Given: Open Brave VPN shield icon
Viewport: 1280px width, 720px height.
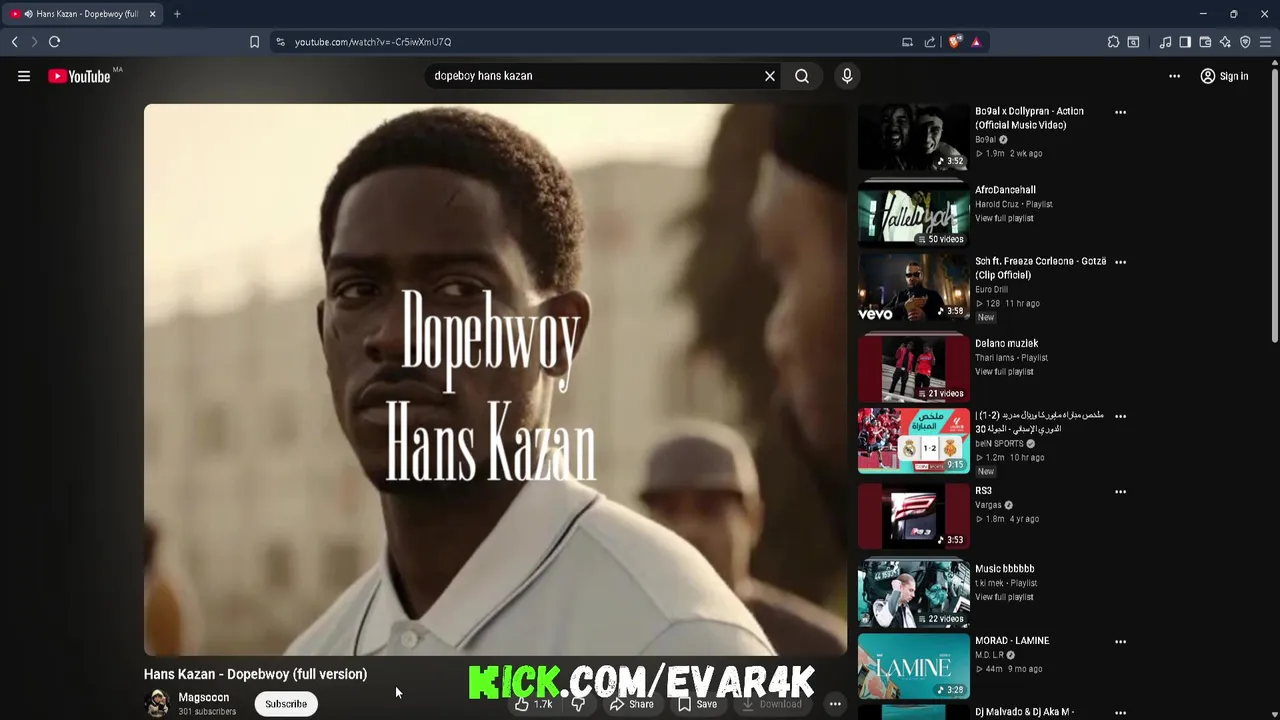Looking at the screenshot, I should pyautogui.click(x=1245, y=42).
